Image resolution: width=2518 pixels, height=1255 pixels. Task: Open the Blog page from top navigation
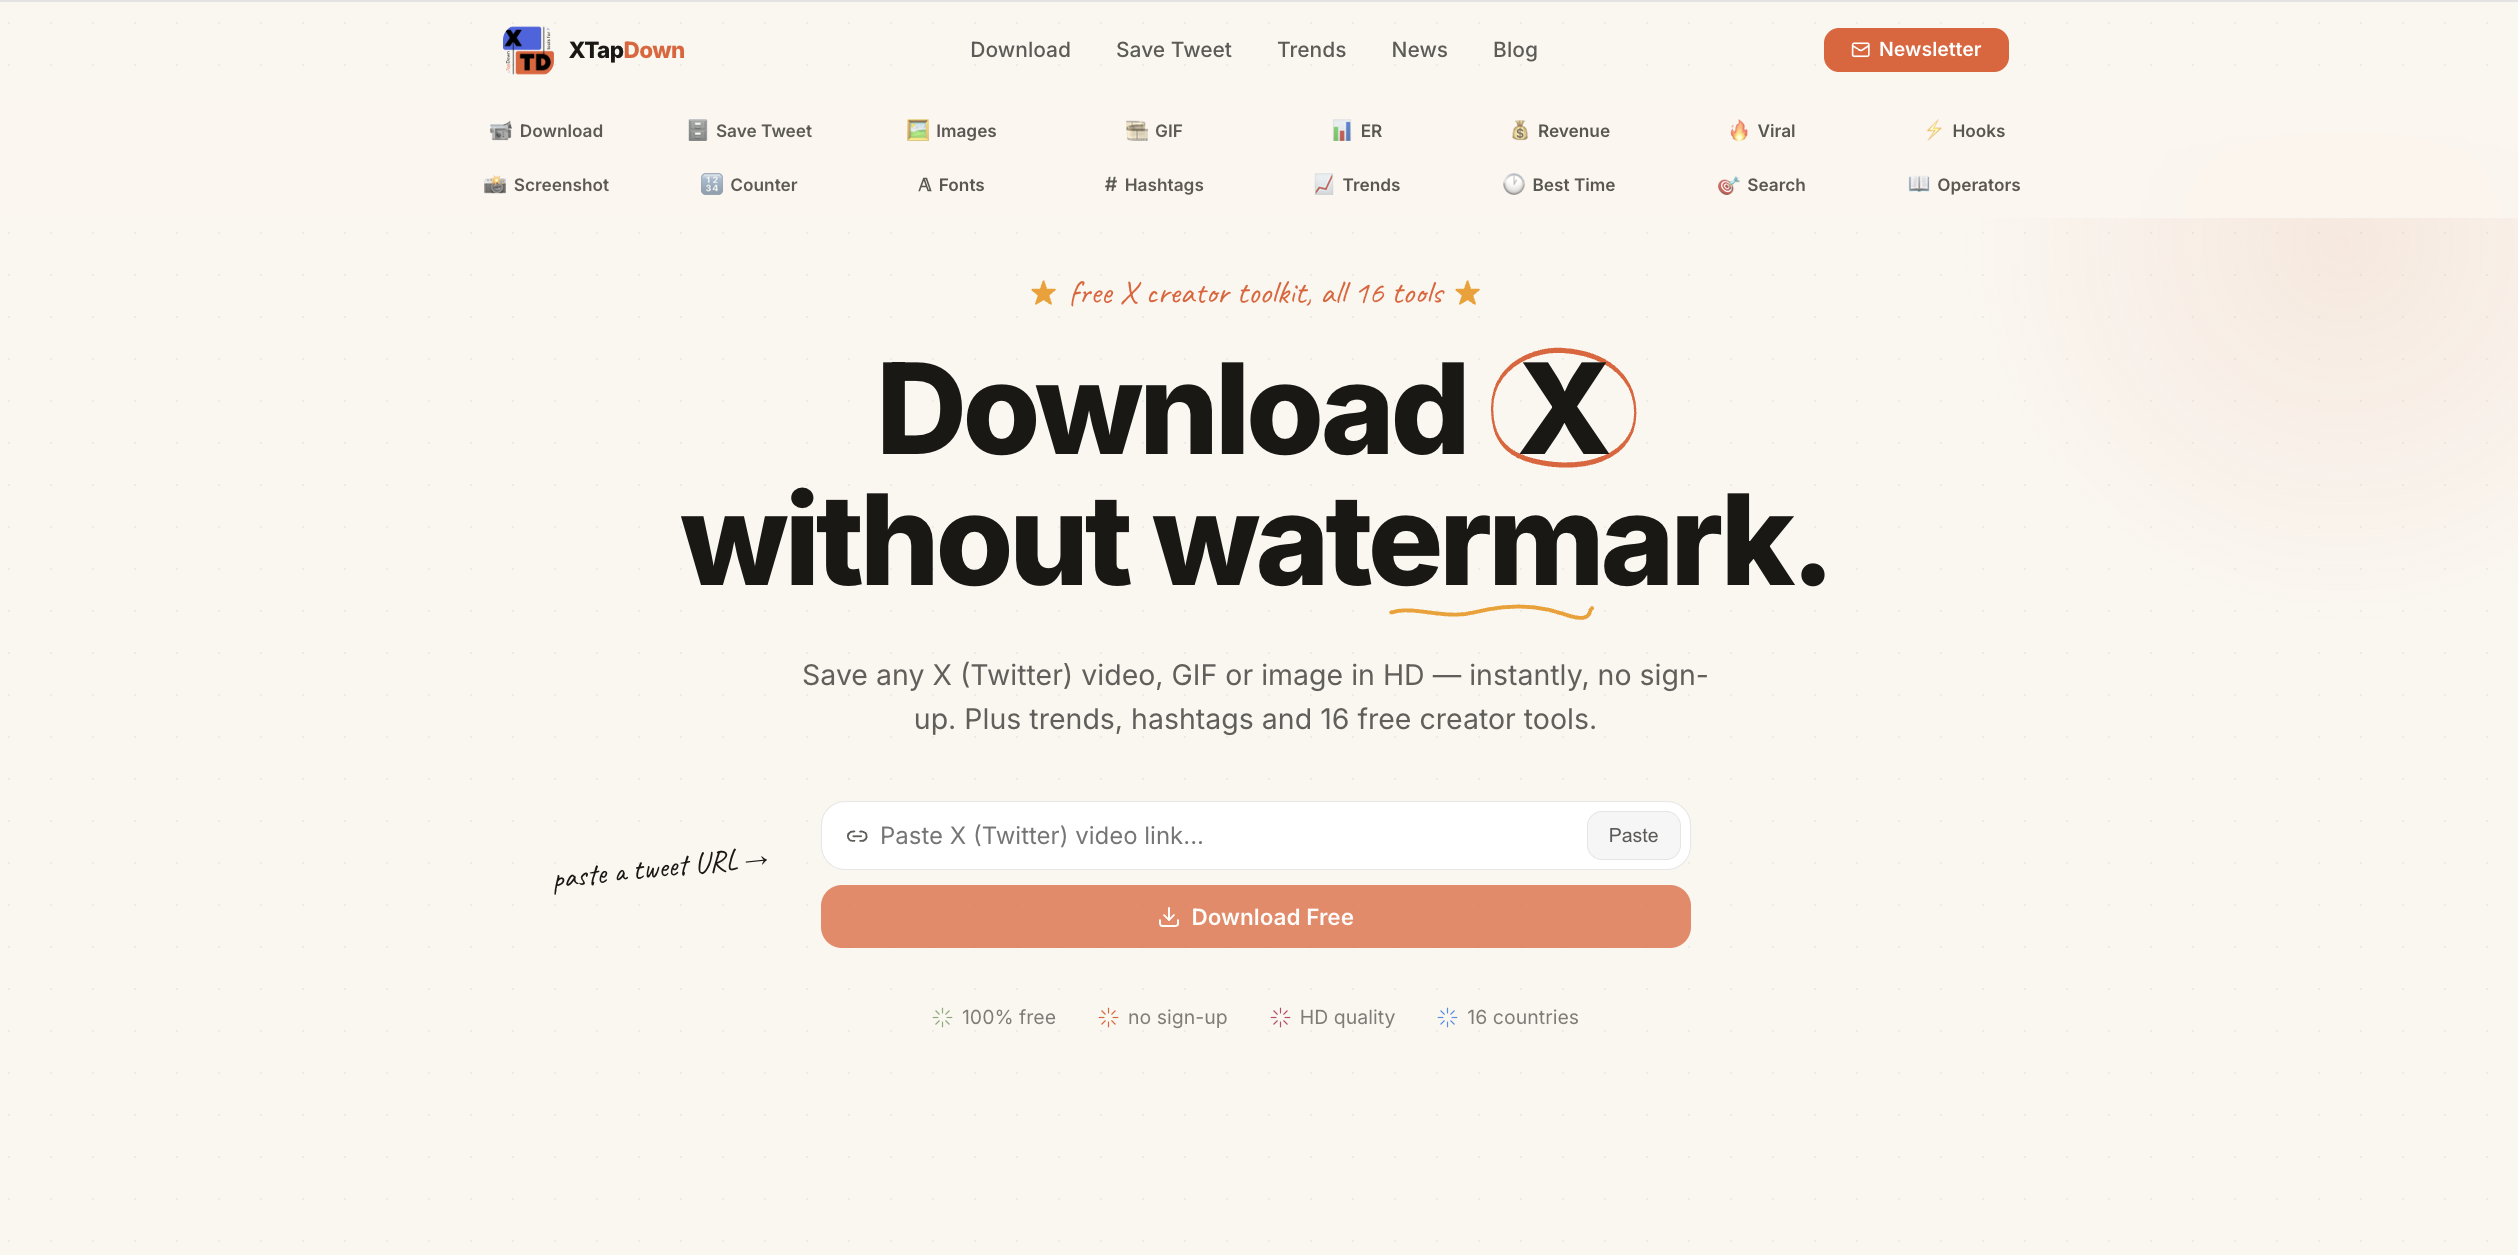(1515, 50)
